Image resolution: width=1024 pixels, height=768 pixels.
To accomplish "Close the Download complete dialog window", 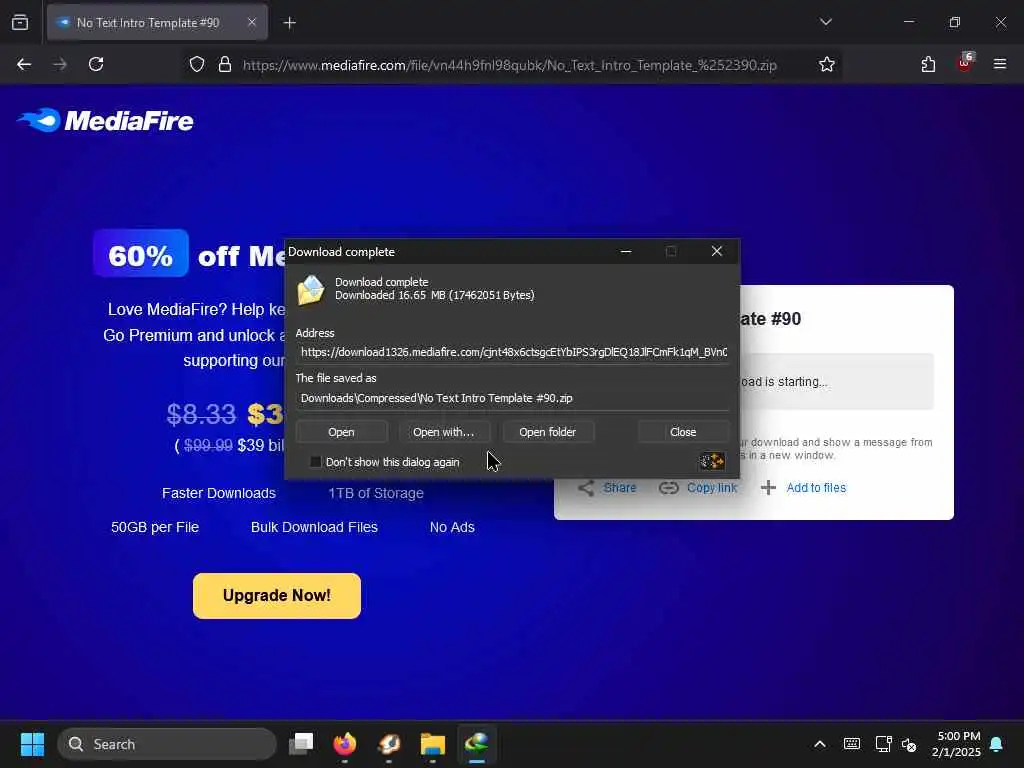I will coord(716,251).
